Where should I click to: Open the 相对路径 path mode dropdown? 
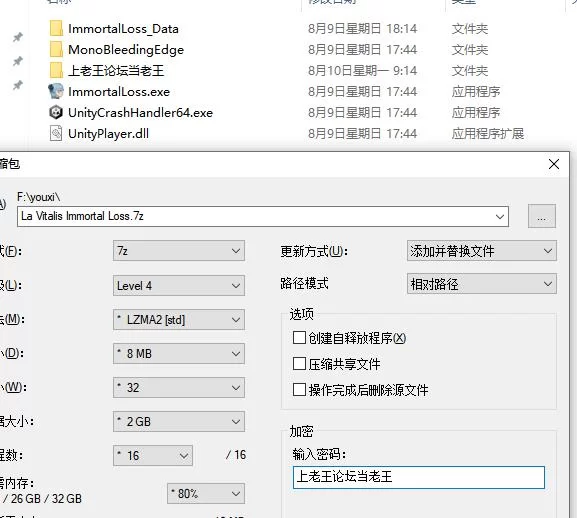[482, 284]
